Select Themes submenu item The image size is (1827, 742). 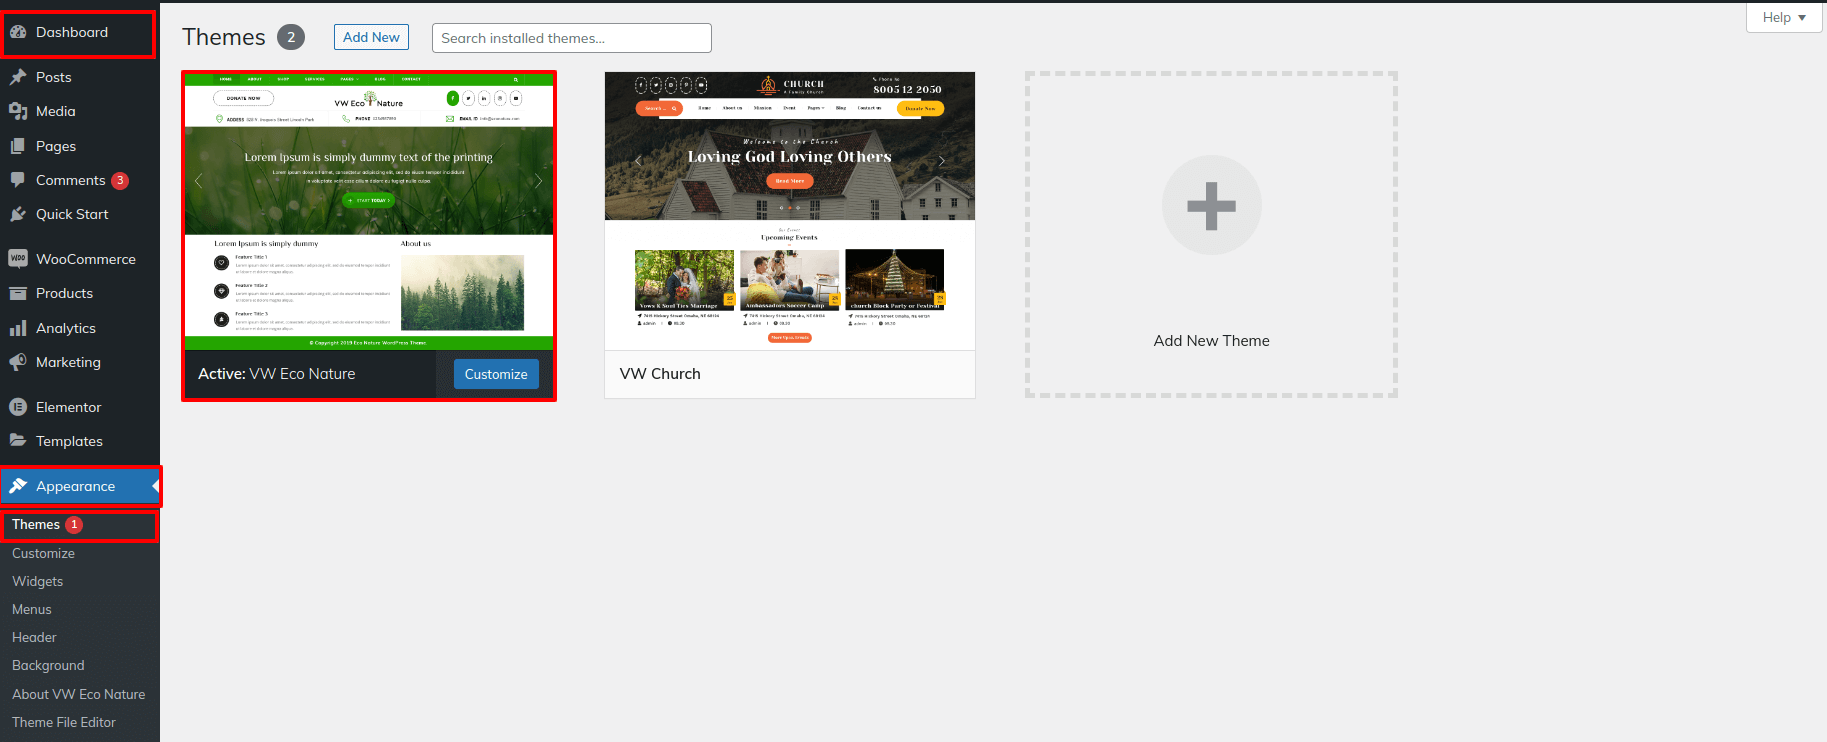(36, 524)
